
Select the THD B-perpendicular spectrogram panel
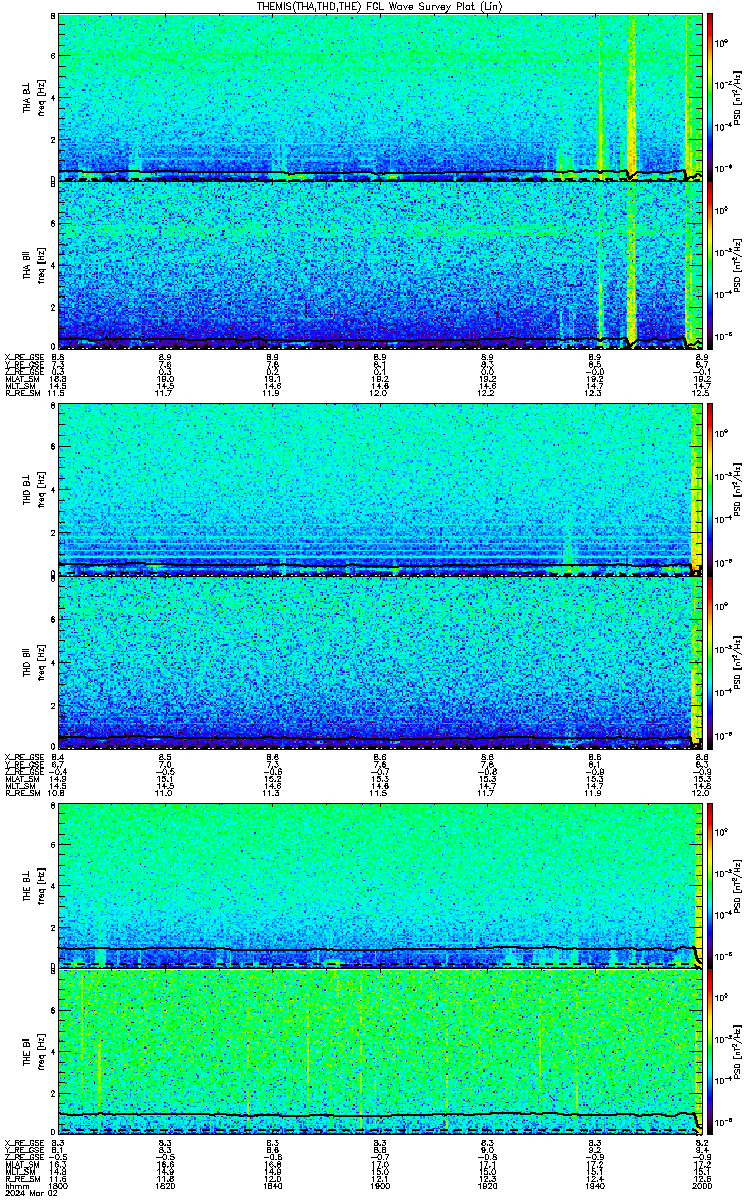pos(380,490)
